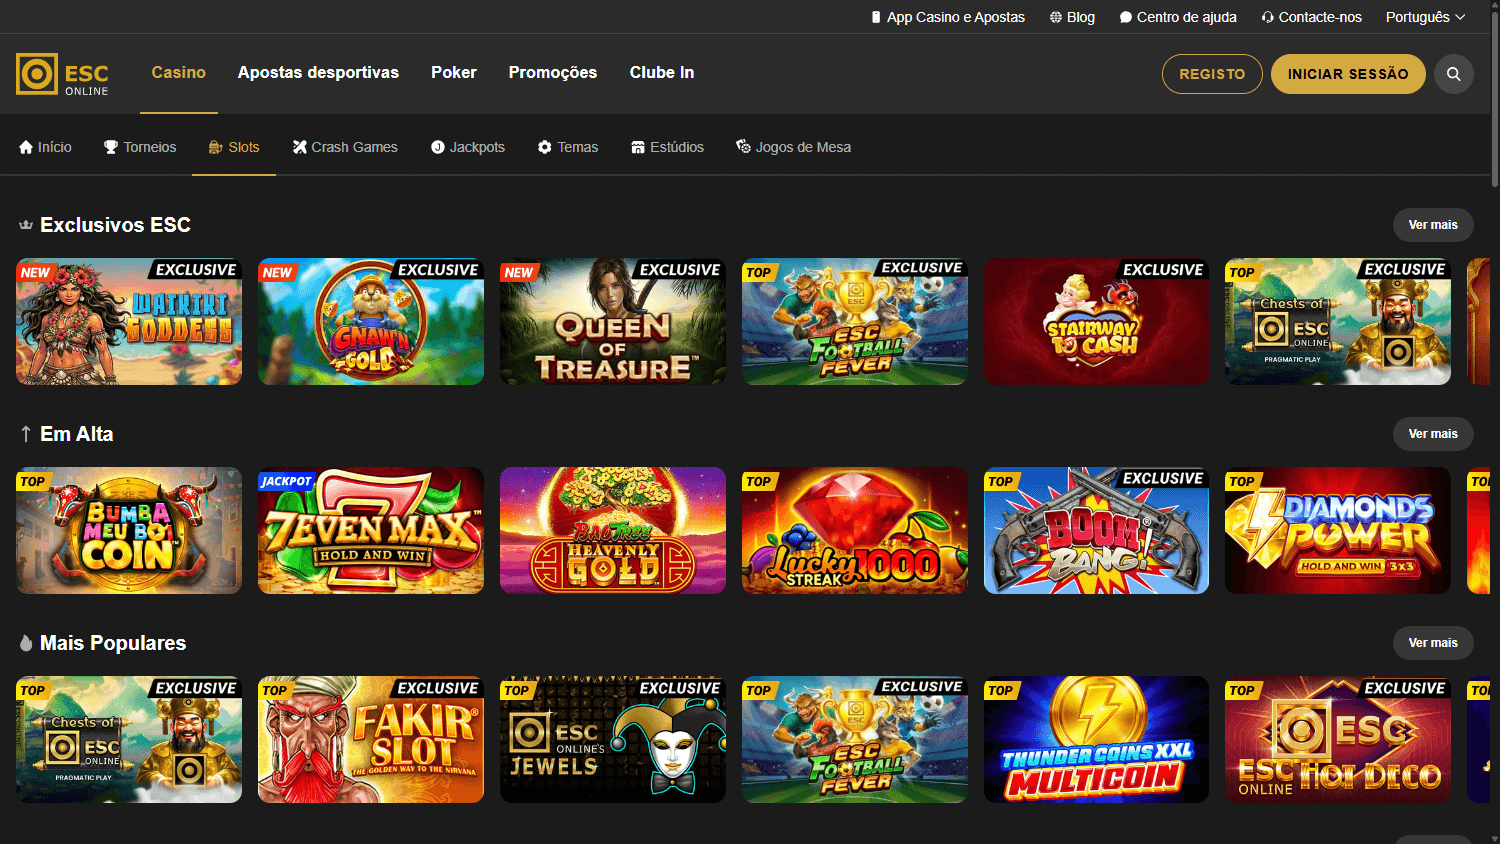1500x844 pixels.
Task: Open the Stairway to Cash game
Action: (x=1096, y=322)
